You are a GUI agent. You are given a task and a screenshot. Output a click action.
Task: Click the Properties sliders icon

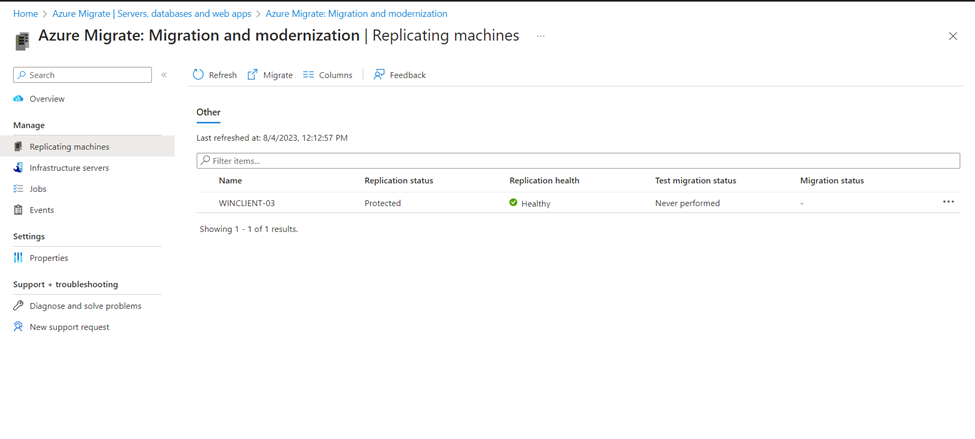coord(19,258)
